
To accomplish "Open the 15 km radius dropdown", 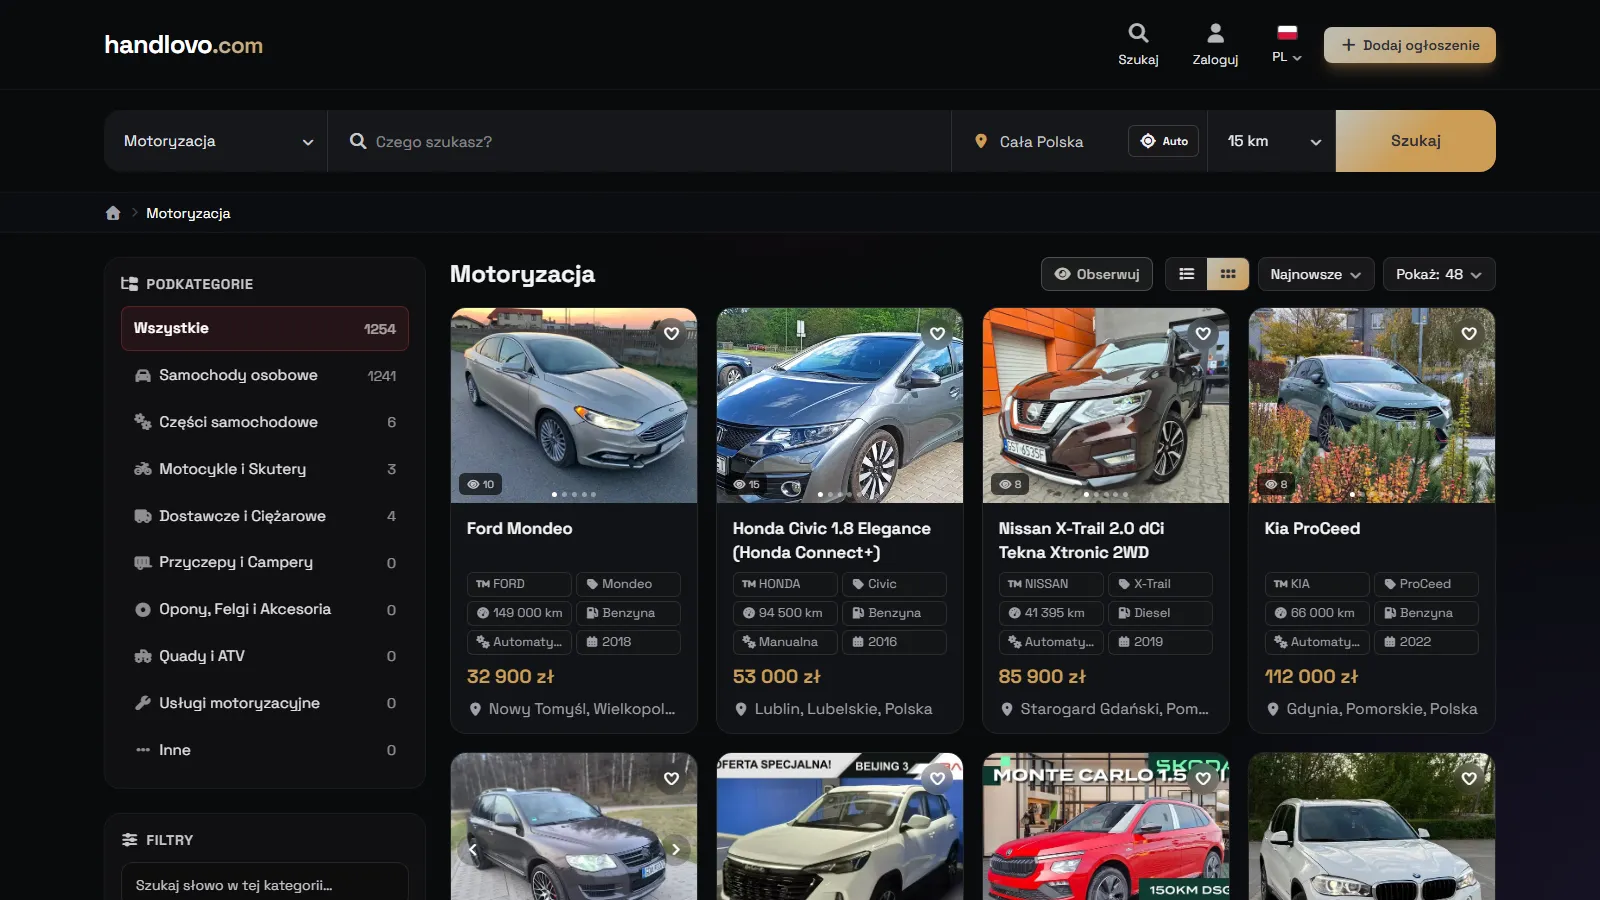I will tap(1272, 141).
